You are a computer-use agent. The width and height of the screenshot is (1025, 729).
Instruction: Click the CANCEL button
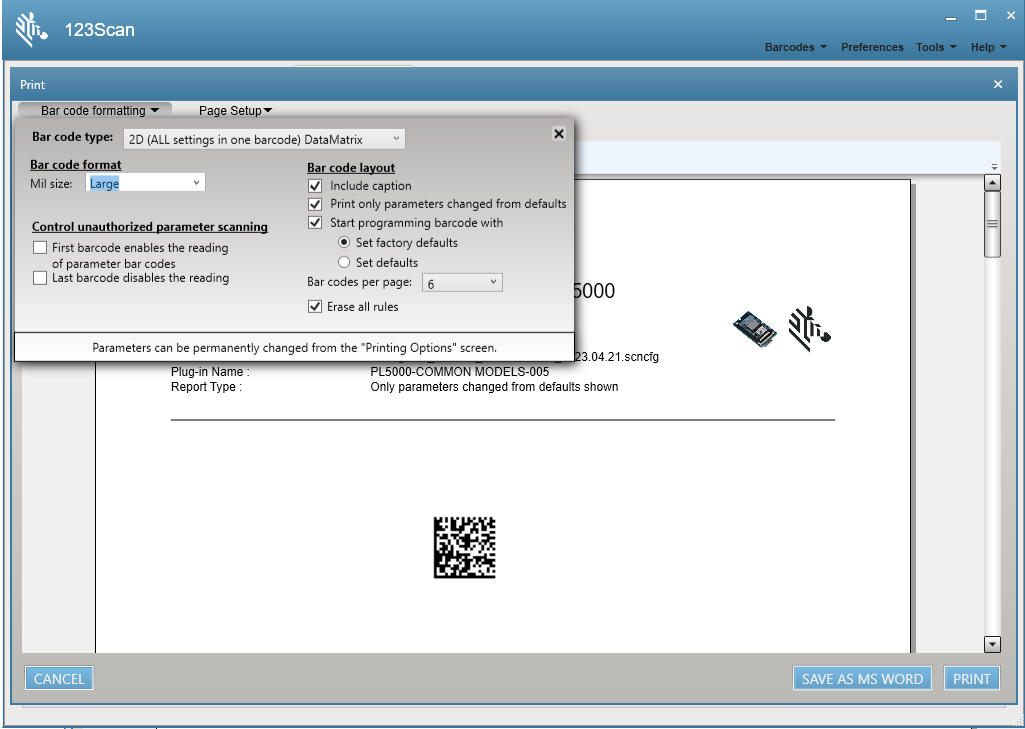(x=59, y=679)
